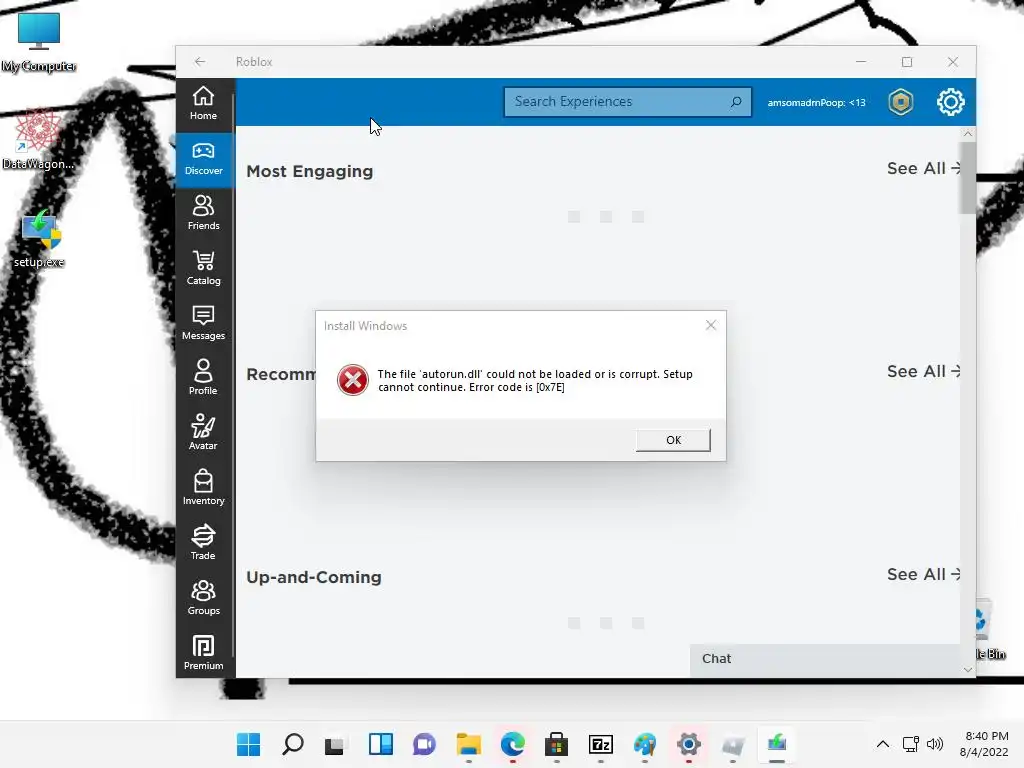This screenshot has width=1024, height=768.
Task: Open Task View on the taskbar
Action: pyautogui.click(x=336, y=744)
